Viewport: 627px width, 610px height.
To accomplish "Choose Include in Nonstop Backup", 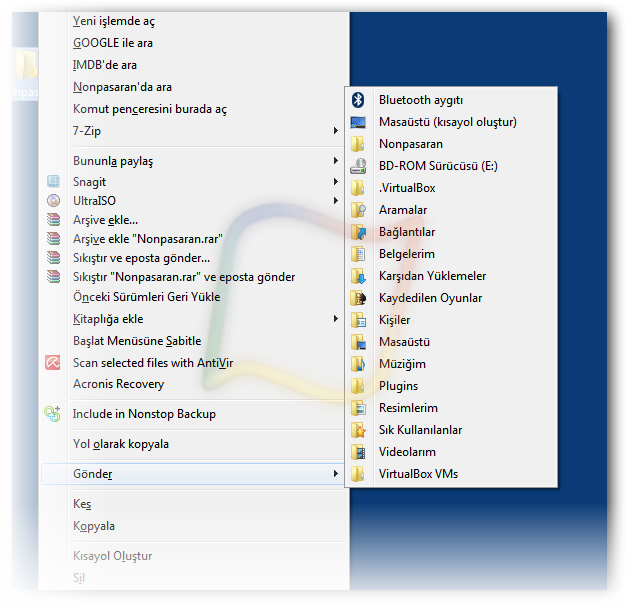I will [x=144, y=414].
